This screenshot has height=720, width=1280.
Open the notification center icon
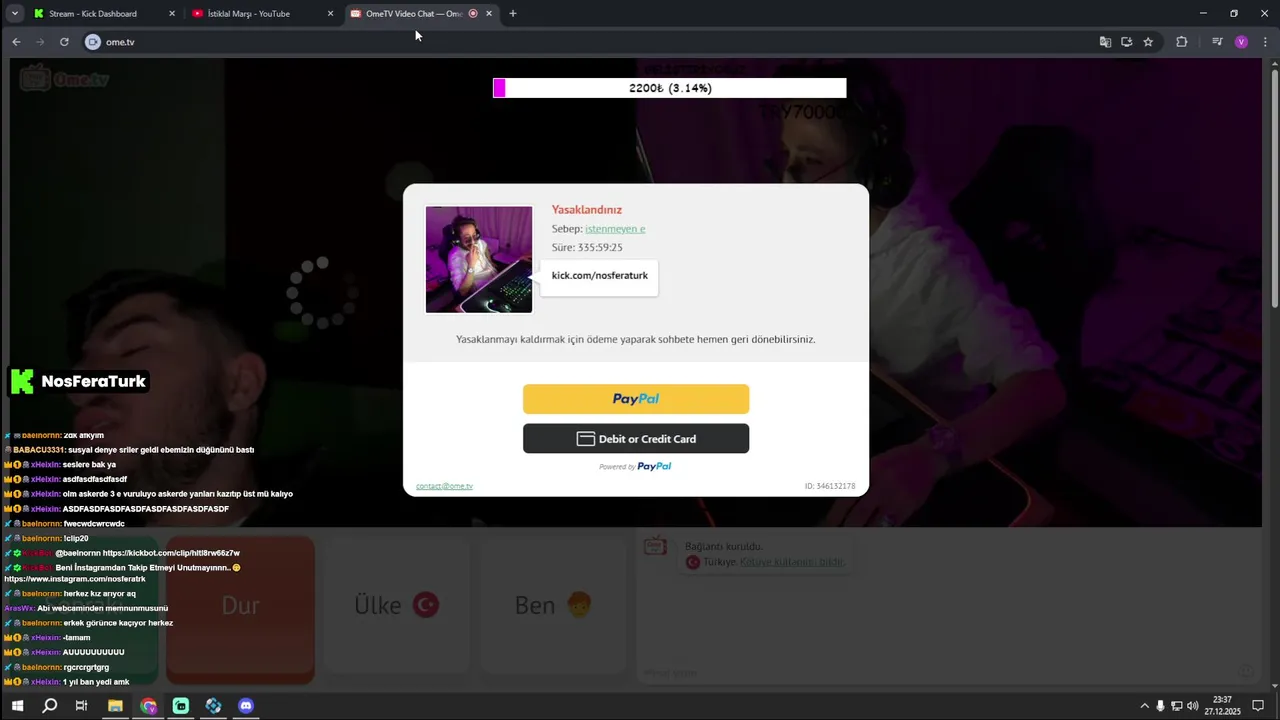1258,706
